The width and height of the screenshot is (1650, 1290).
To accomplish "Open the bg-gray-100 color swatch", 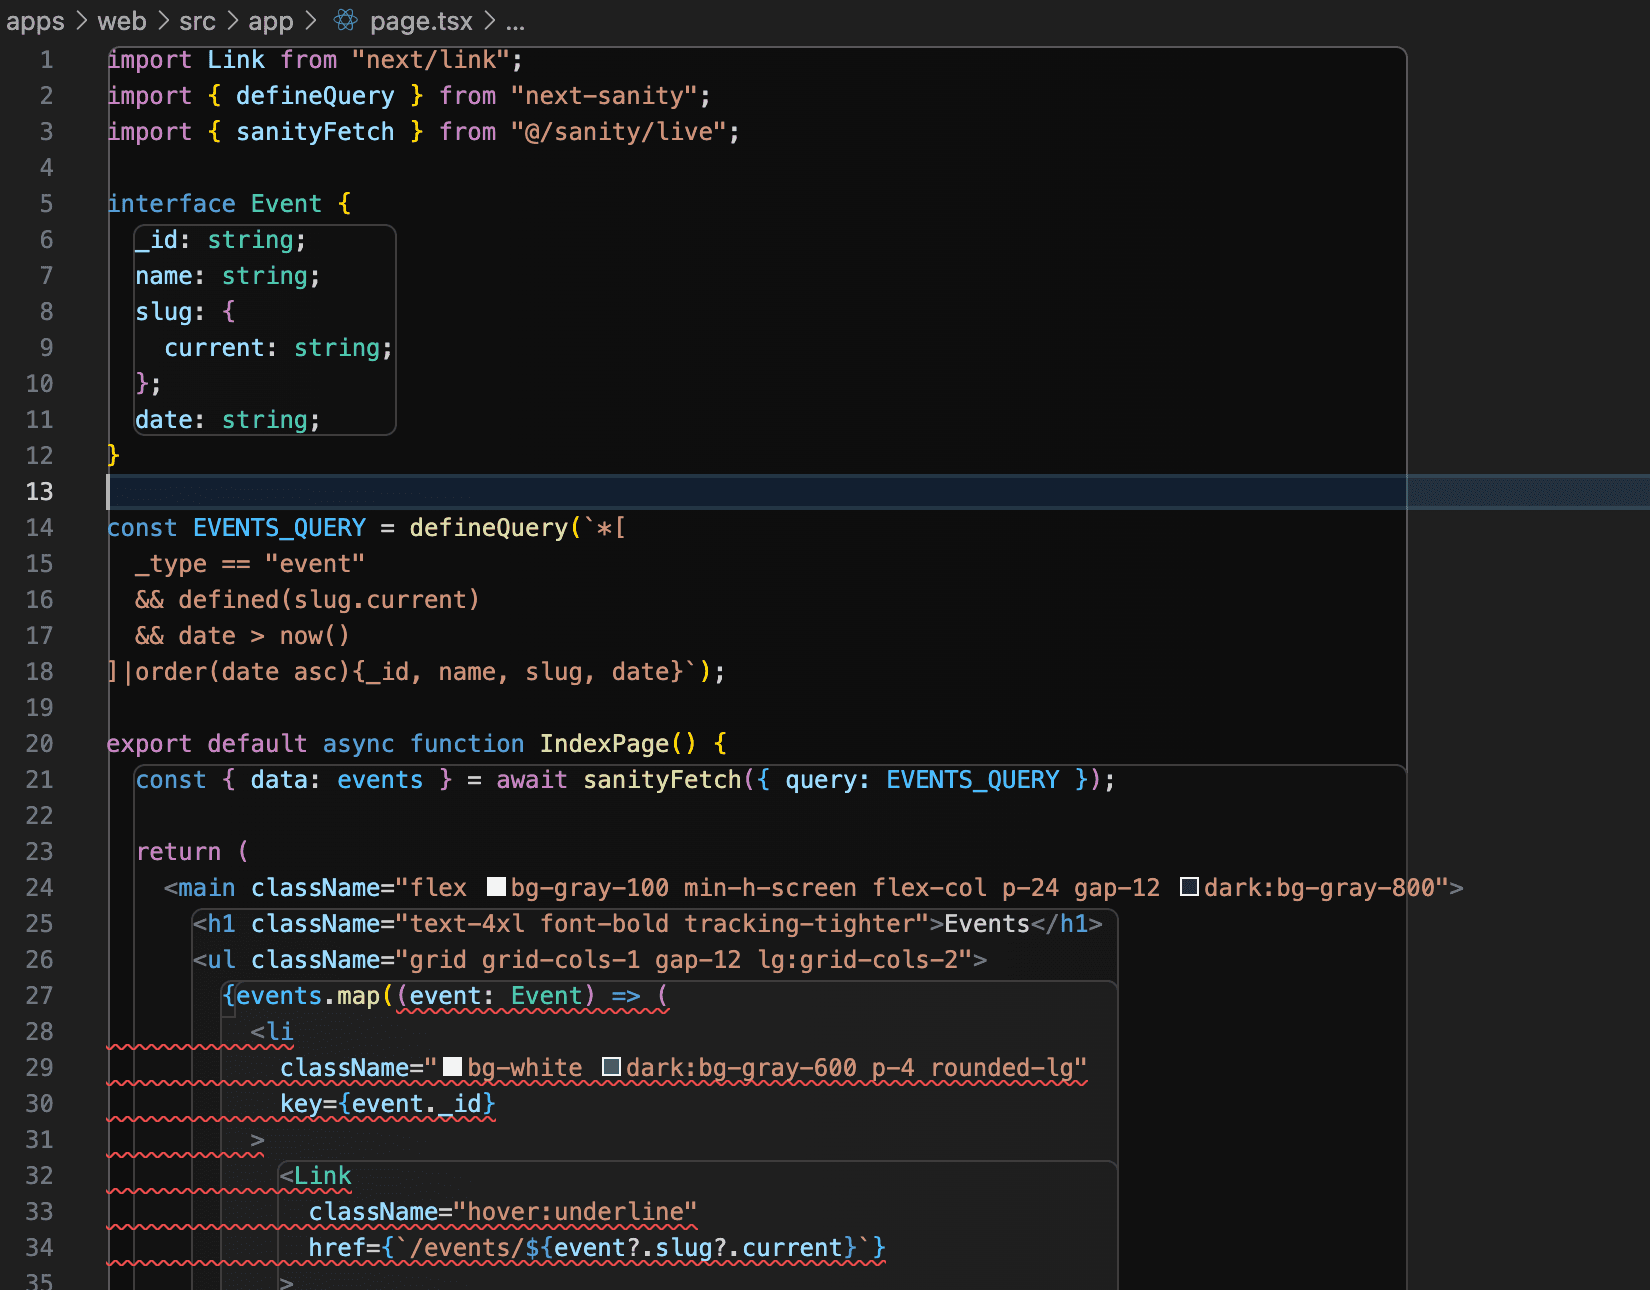I will (x=496, y=887).
